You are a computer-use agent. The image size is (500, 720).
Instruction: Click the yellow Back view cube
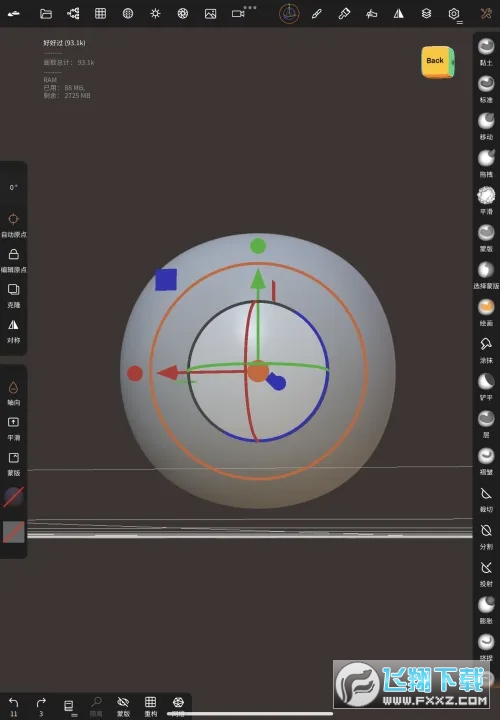click(438, 62)
